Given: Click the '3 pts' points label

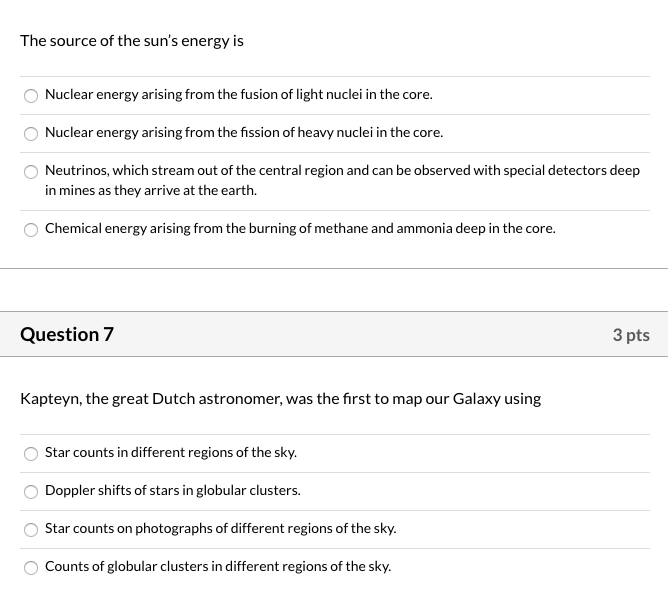Looking at the screenshot, I should pos(631,335).
